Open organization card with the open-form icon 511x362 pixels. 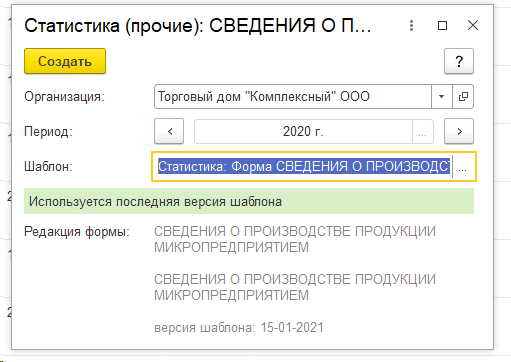point(463,97)
